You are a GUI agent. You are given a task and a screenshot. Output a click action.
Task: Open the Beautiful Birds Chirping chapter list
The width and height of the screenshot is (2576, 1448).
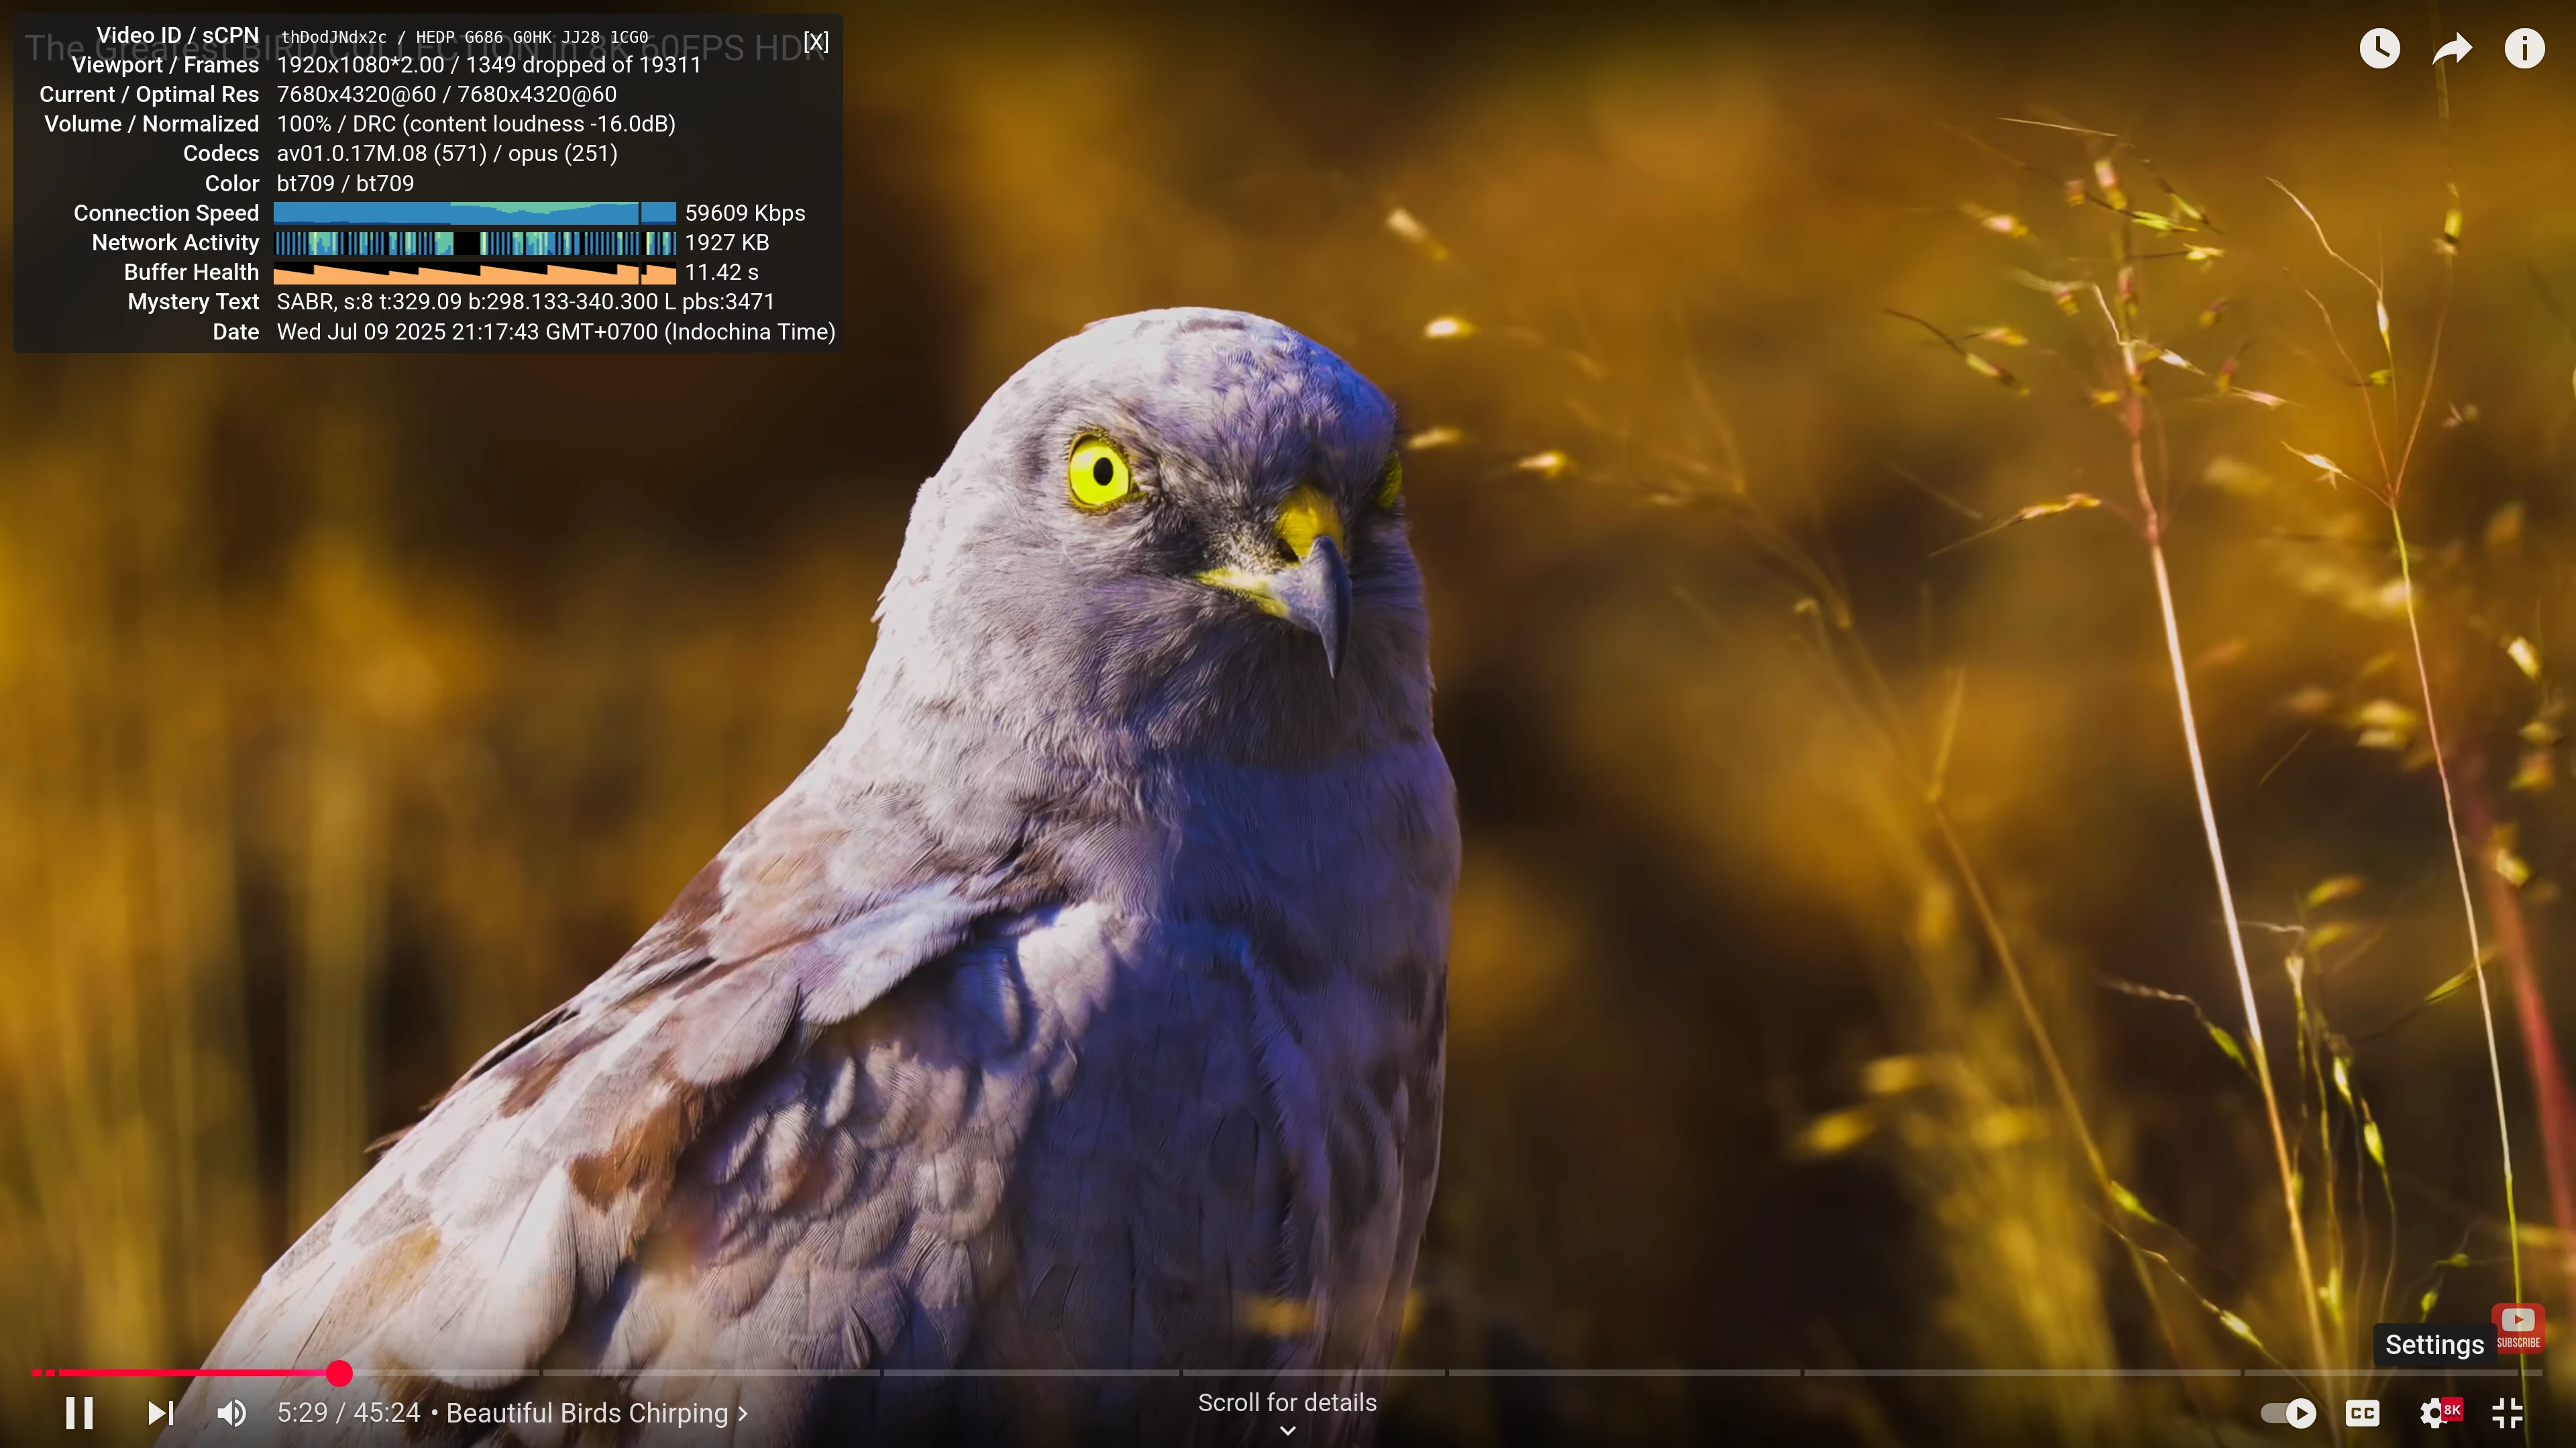pos(597,1413)
